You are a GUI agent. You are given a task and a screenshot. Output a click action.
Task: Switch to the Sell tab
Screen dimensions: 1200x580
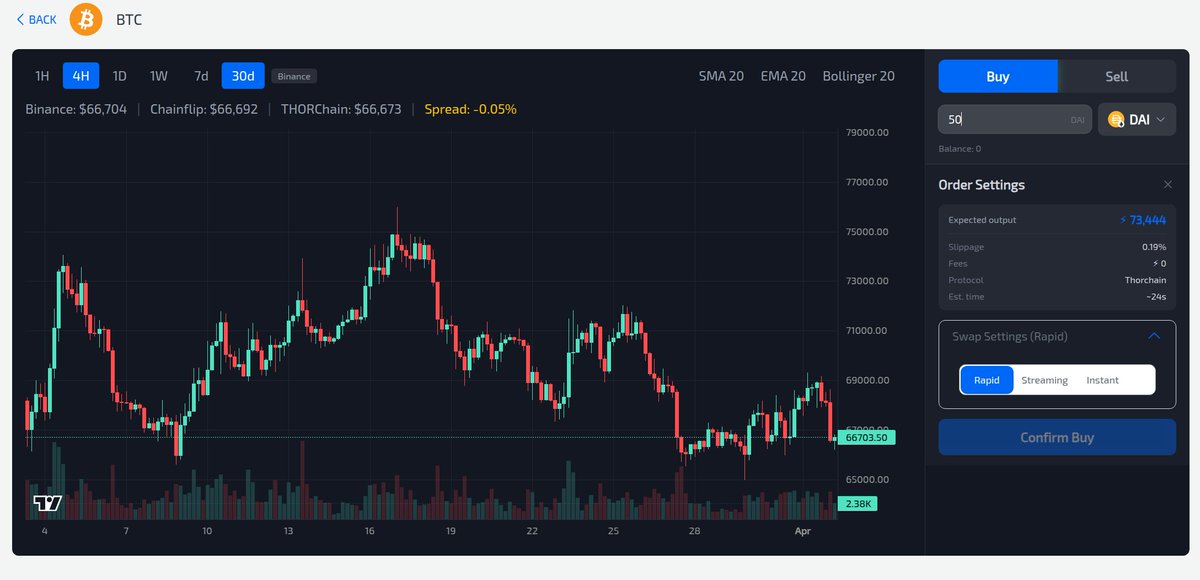pos(1117,76)
